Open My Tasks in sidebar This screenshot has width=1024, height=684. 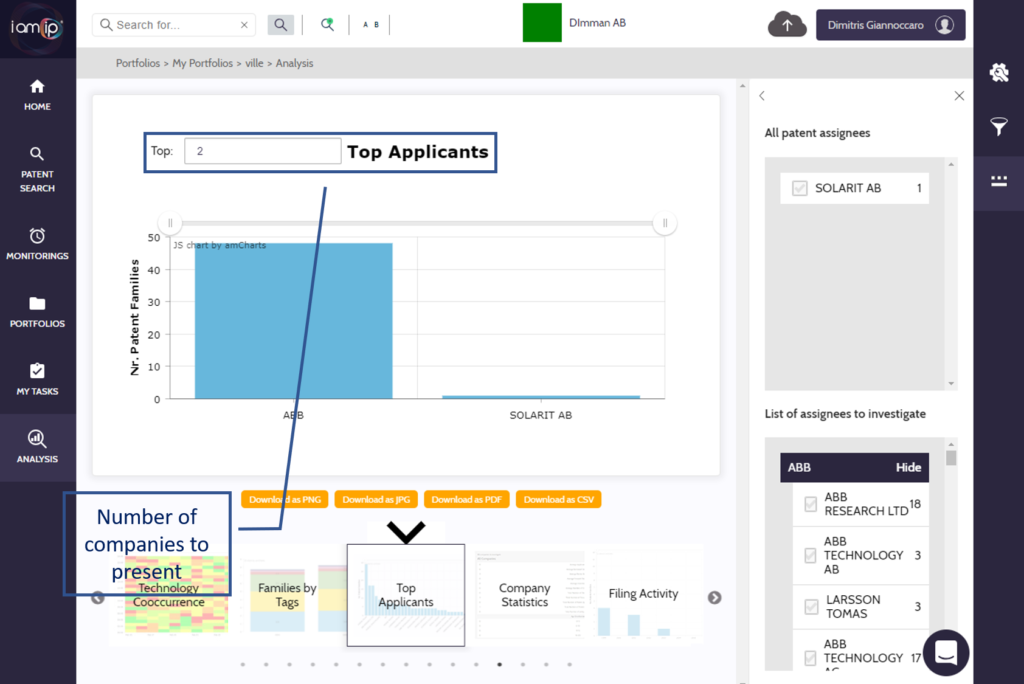(37, 380)
